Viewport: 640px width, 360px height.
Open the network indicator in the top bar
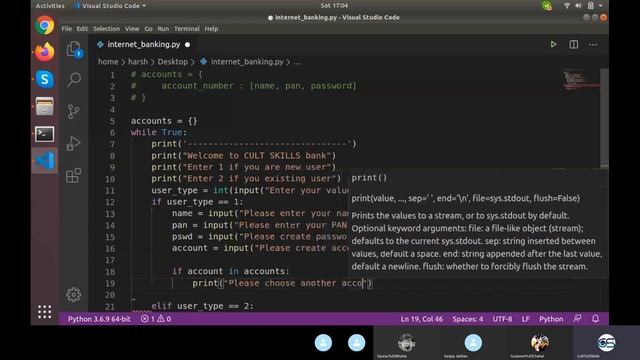(x=567, y=6)
